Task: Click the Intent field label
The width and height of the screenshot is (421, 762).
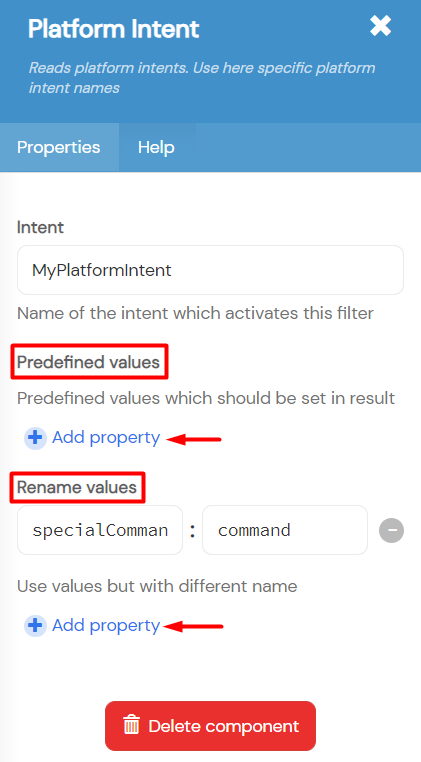Action: (40, 227)
